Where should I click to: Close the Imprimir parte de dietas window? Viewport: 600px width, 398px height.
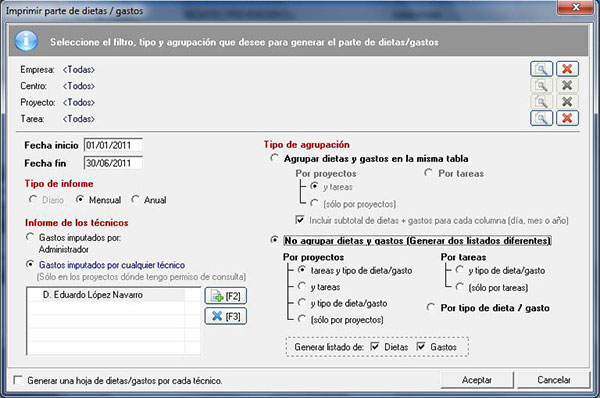tap(575, 7)
